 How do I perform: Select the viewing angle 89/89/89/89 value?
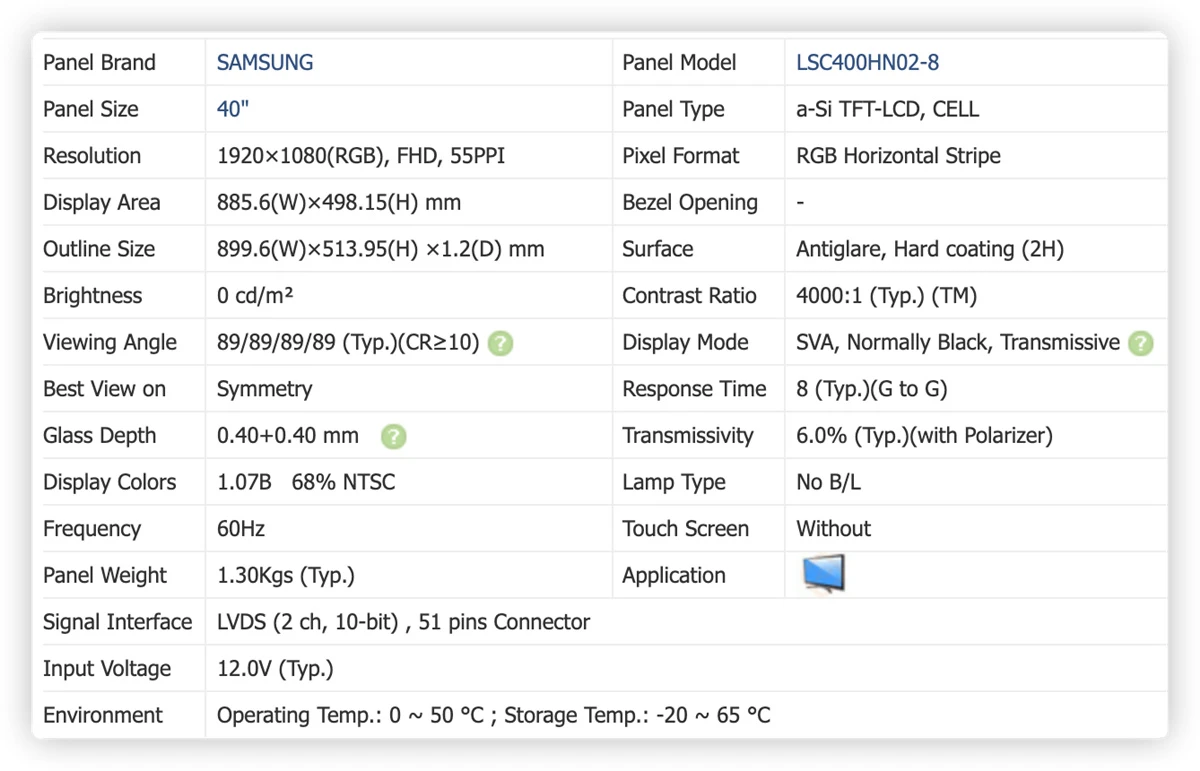(x=348, y=342)
